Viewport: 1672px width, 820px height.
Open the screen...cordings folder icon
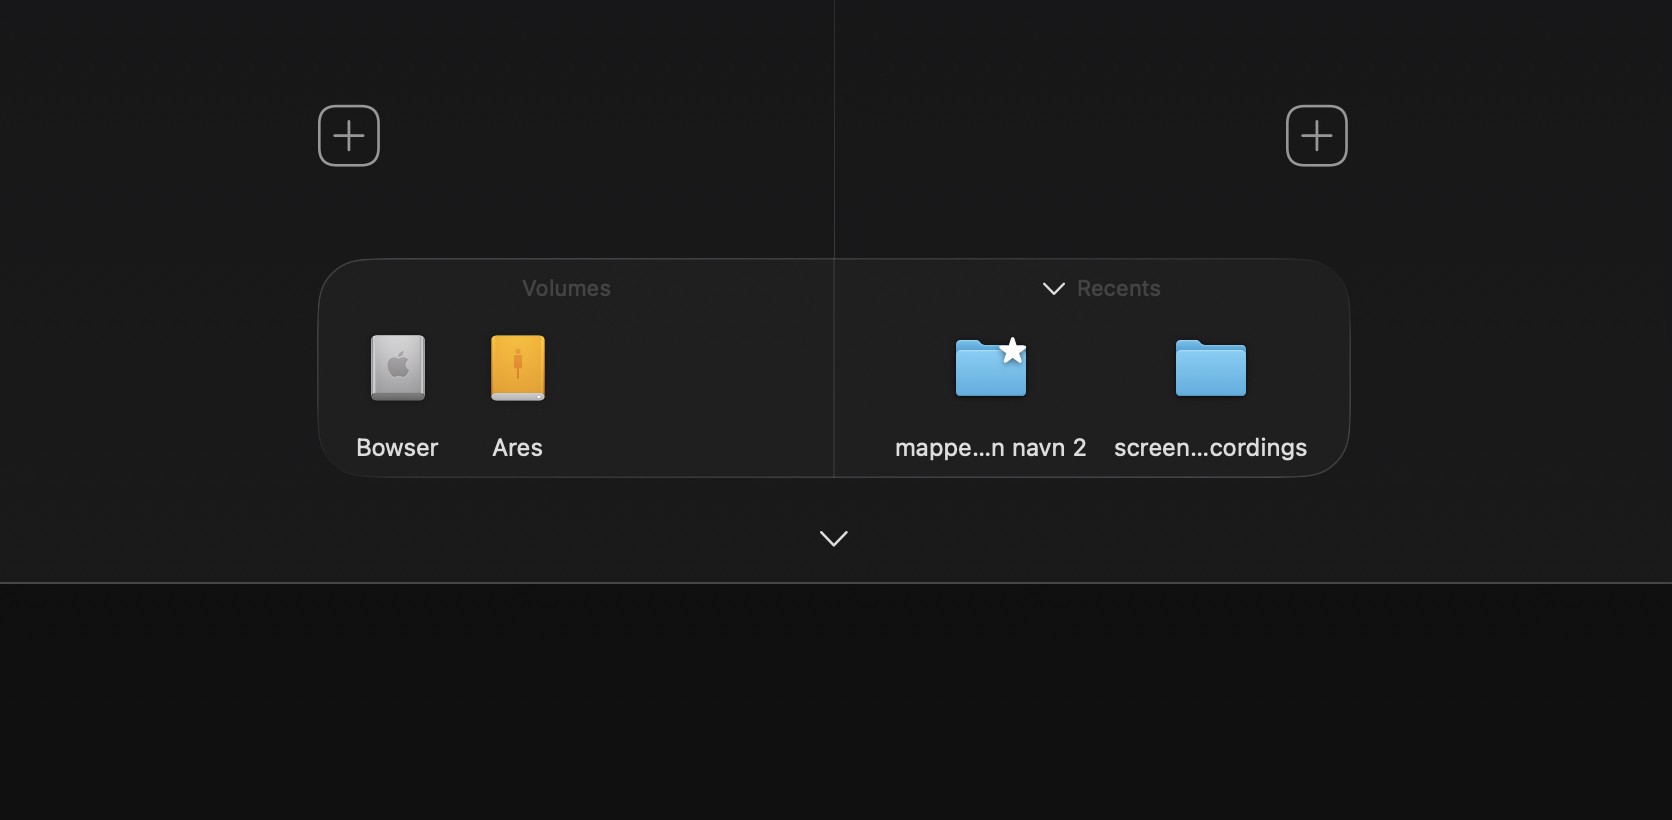coord(1211,368)
